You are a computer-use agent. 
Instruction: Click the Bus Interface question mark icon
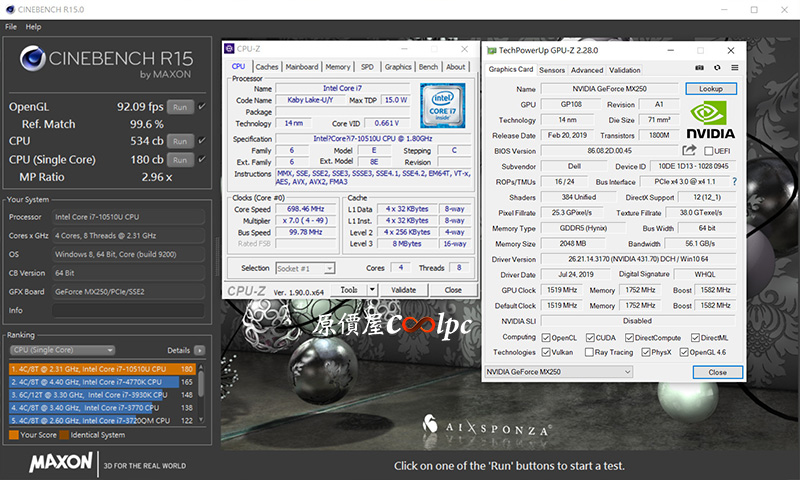coord(734,181)
